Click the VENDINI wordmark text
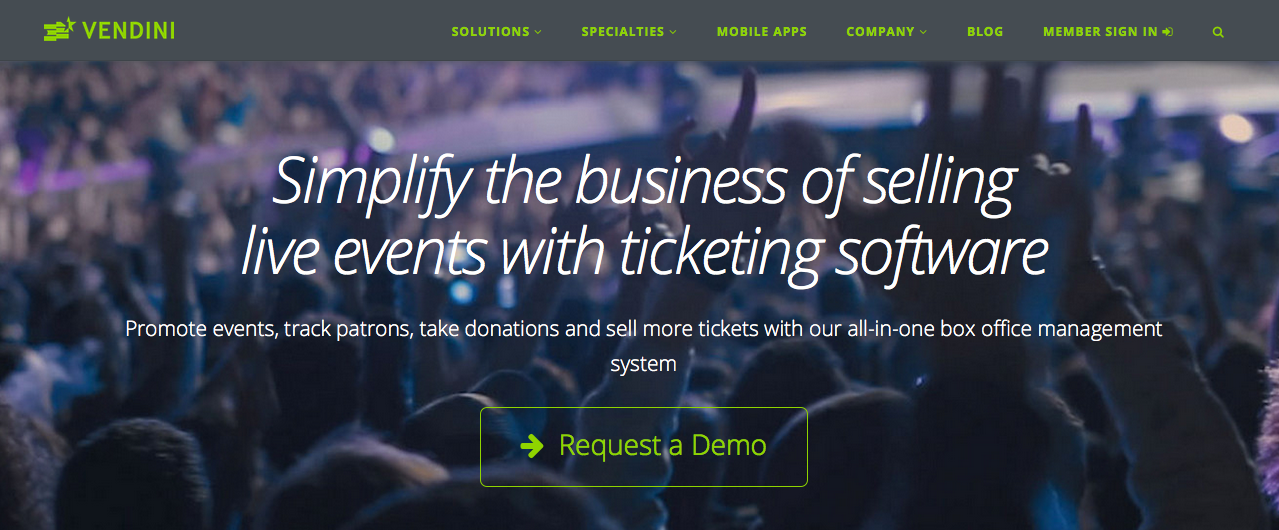This screenshot has width=1279, height=530. click(x=129, y=31)
